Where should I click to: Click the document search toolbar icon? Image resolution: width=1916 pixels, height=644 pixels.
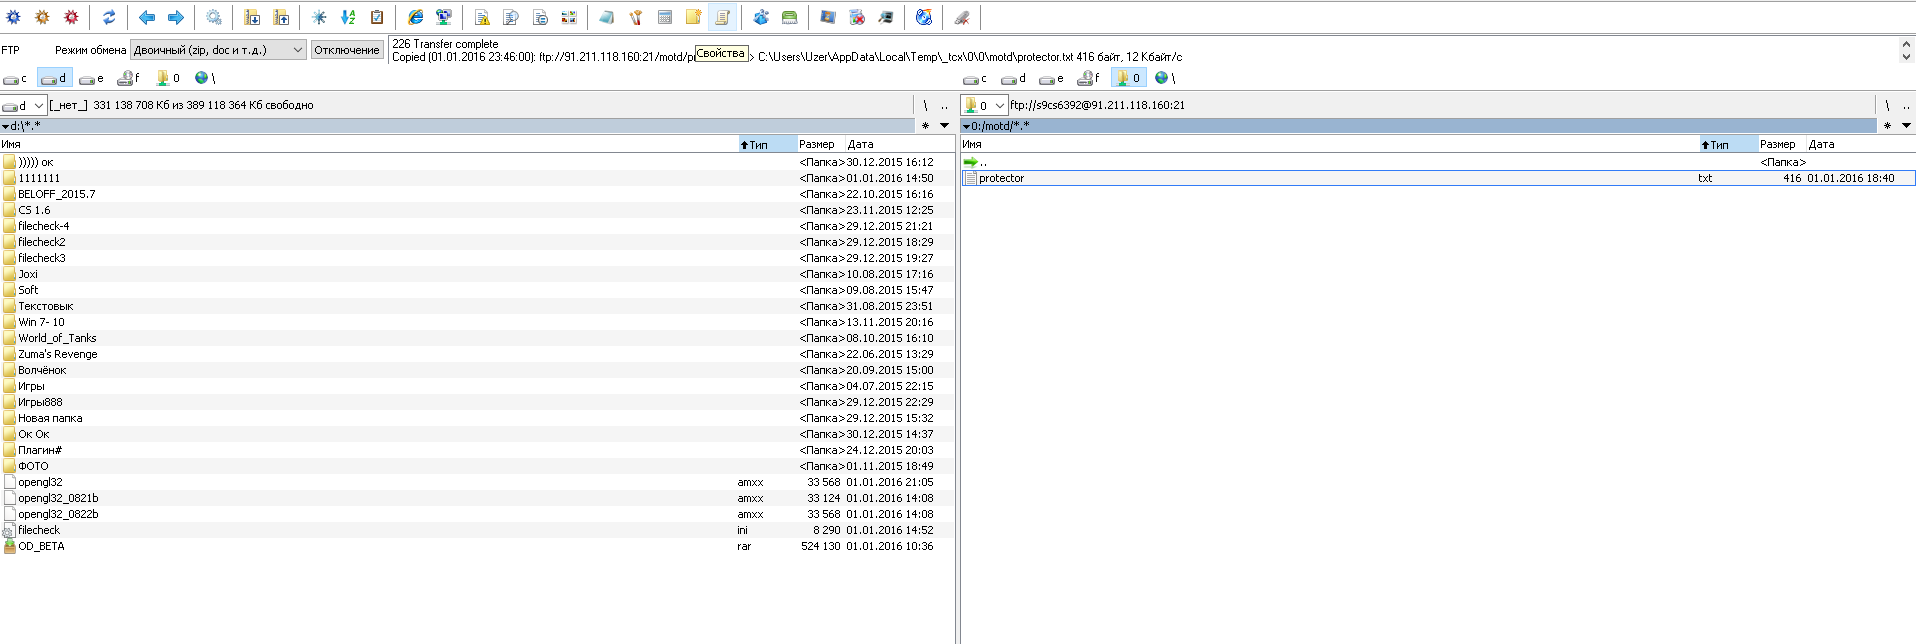coord(511,17)
